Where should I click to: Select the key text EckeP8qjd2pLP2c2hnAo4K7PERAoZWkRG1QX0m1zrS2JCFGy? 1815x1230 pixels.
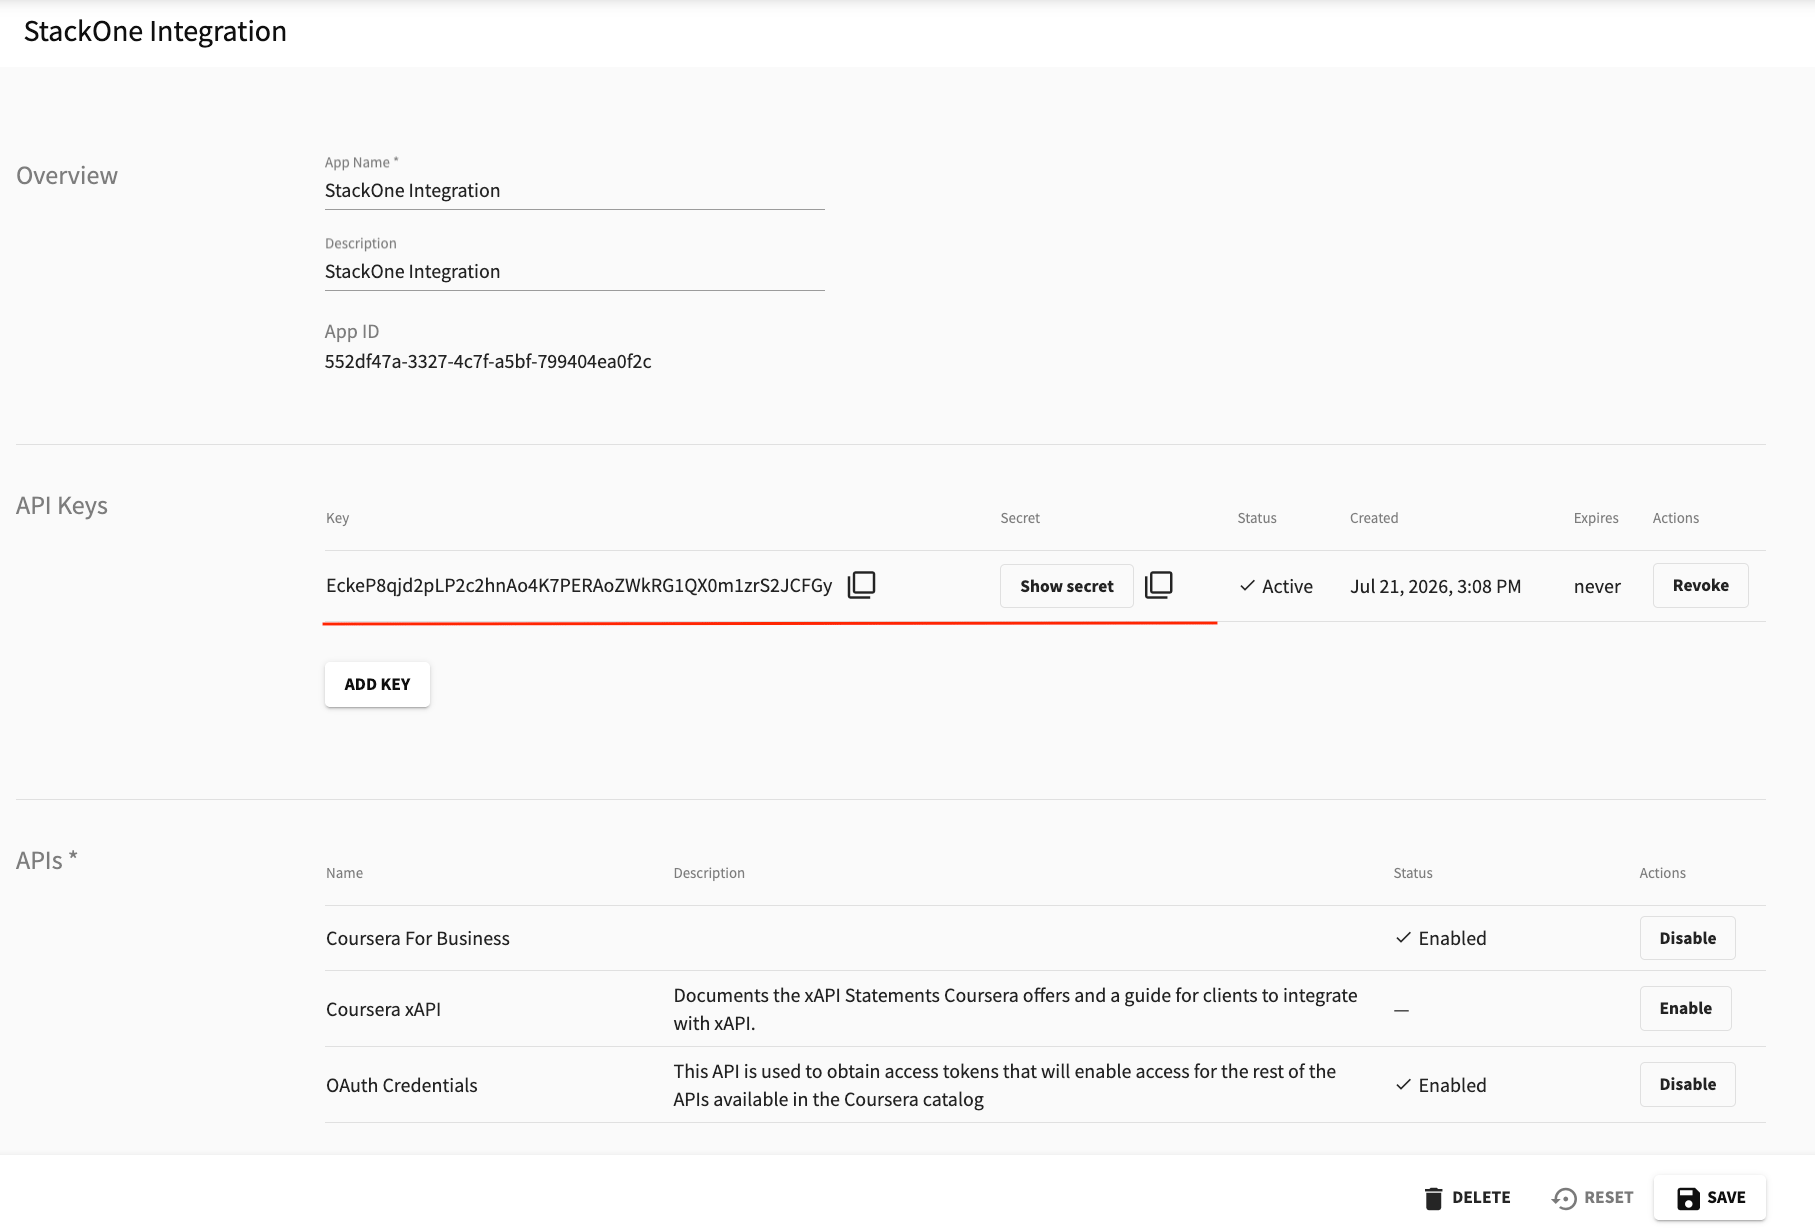pos(579,586)
